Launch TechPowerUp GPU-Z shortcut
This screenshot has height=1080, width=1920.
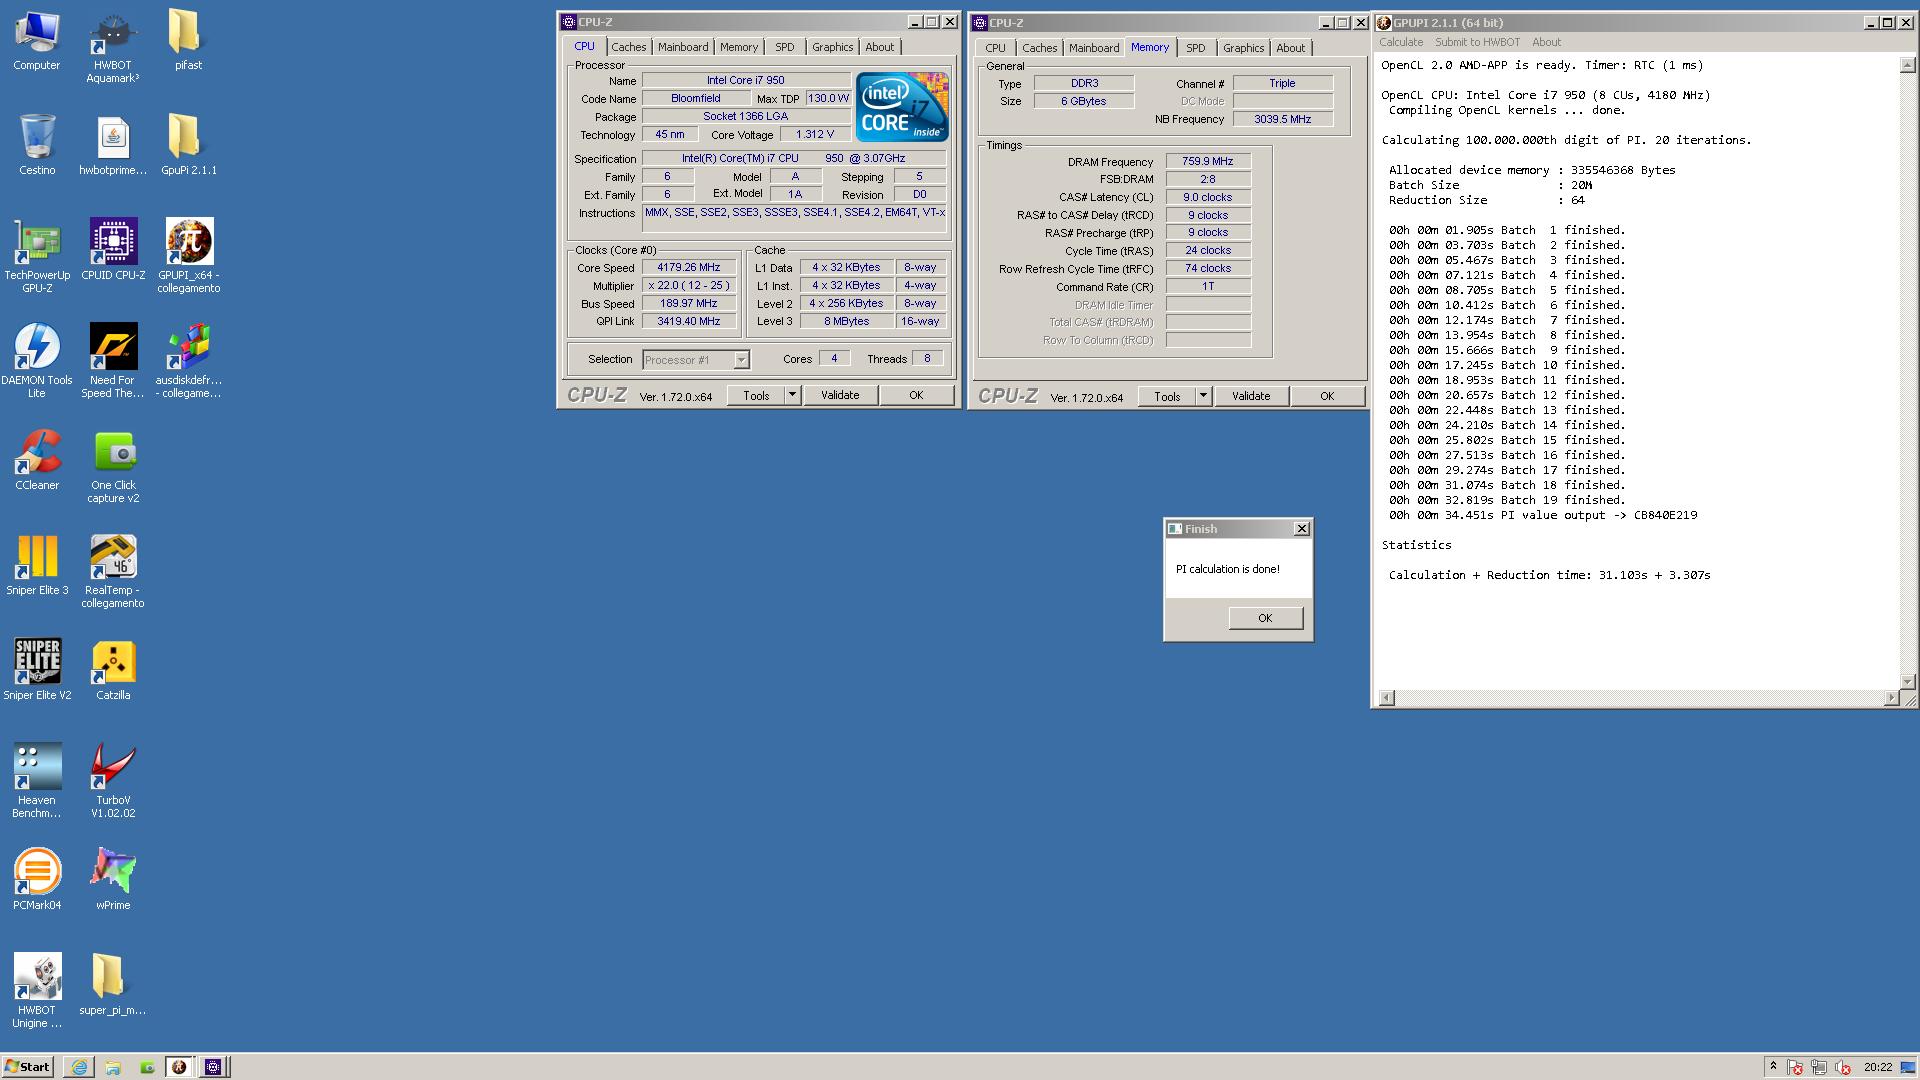(x=37, y=256)
